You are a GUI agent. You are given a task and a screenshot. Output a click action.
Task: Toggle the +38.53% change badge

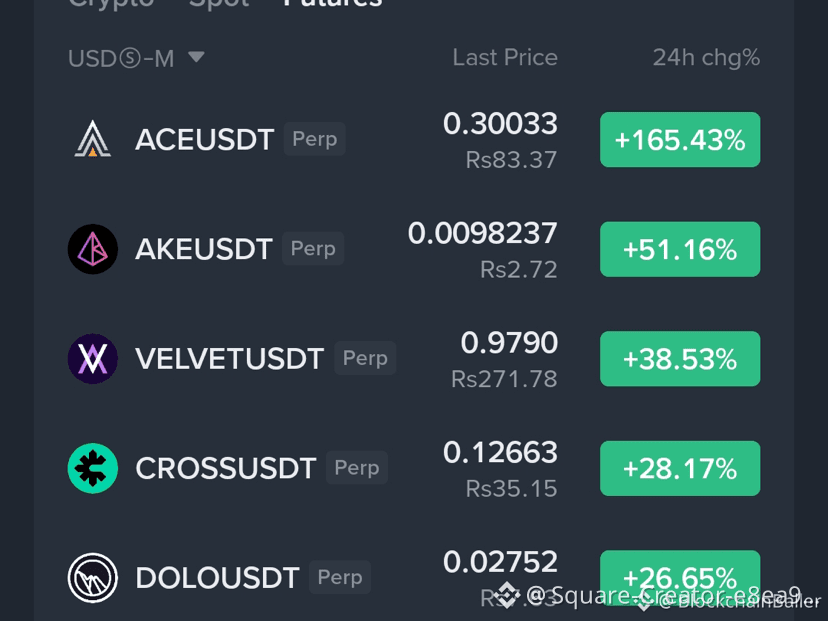pyautogui.click(x=680, y=359)
